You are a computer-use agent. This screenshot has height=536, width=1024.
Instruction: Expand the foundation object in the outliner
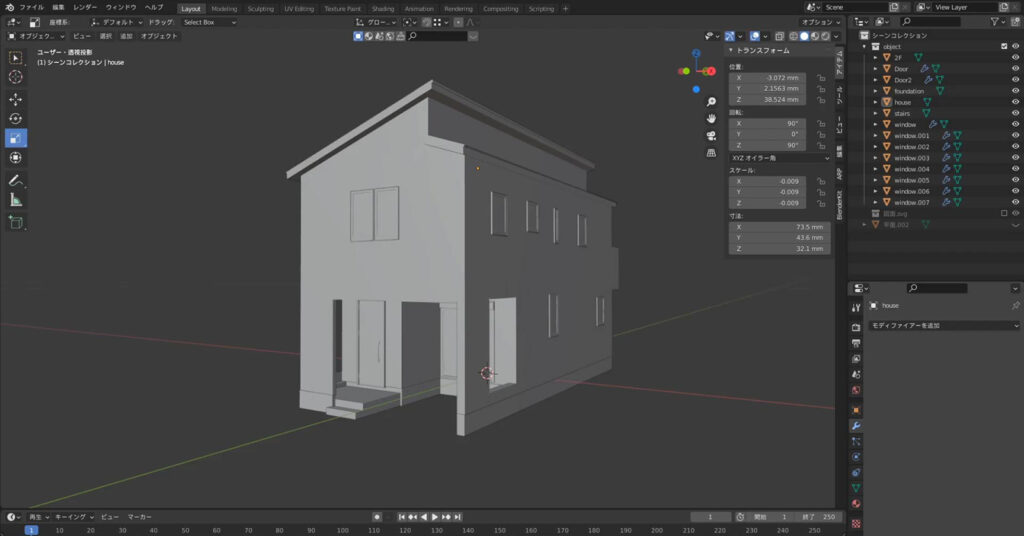click(875, 91)
